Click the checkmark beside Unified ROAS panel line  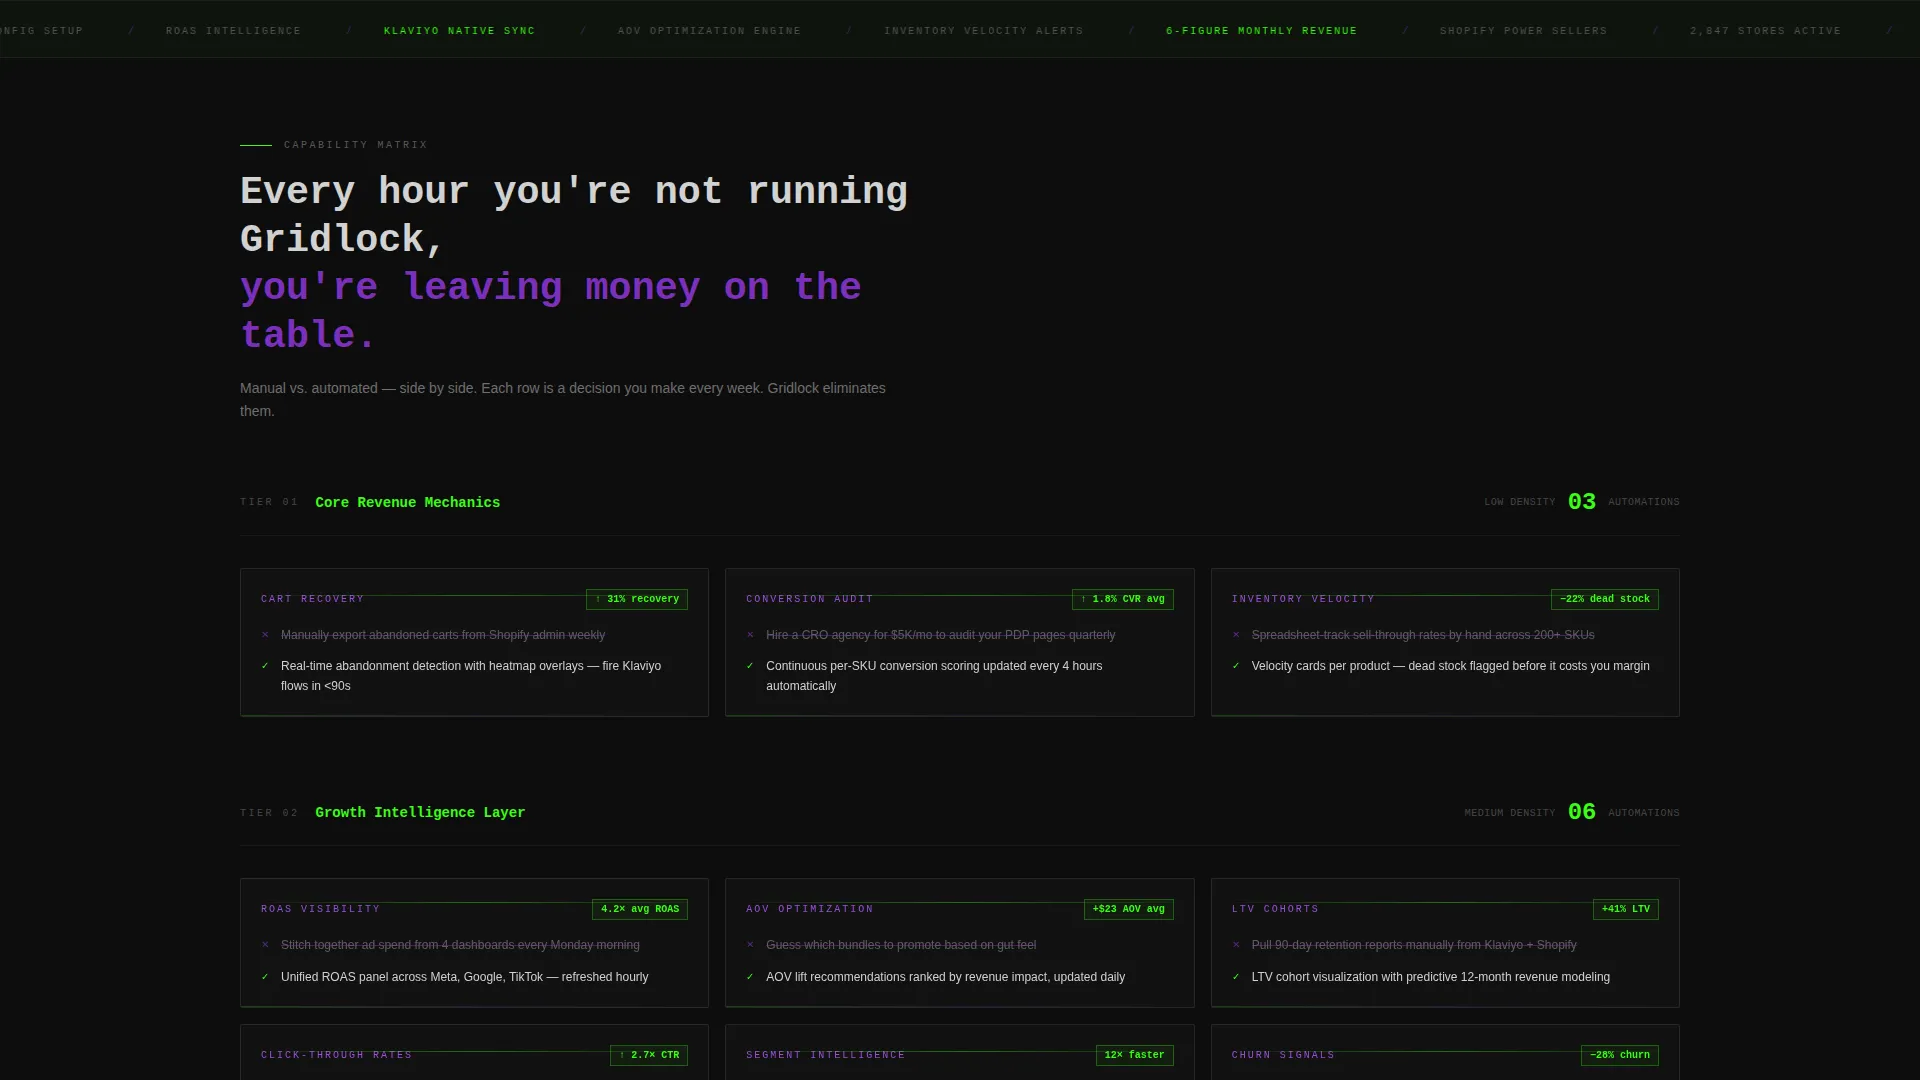click(265, 977)
